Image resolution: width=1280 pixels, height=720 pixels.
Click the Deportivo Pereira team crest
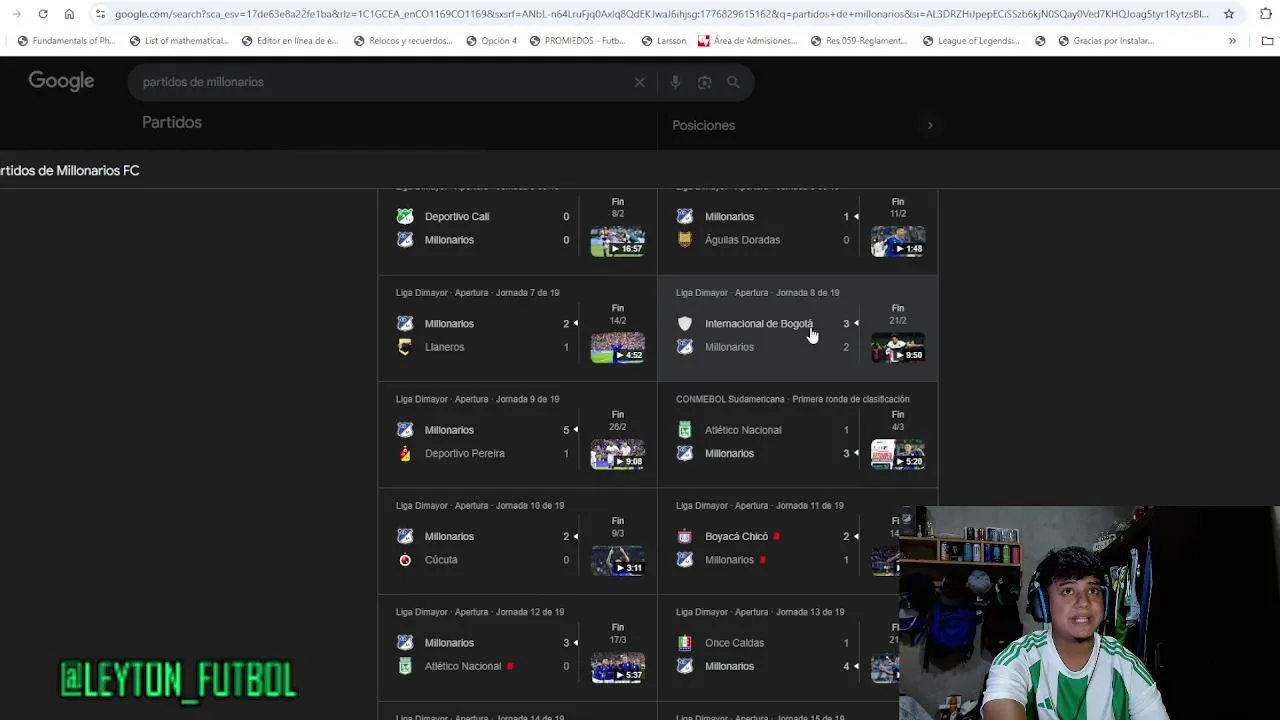point(405,453)
